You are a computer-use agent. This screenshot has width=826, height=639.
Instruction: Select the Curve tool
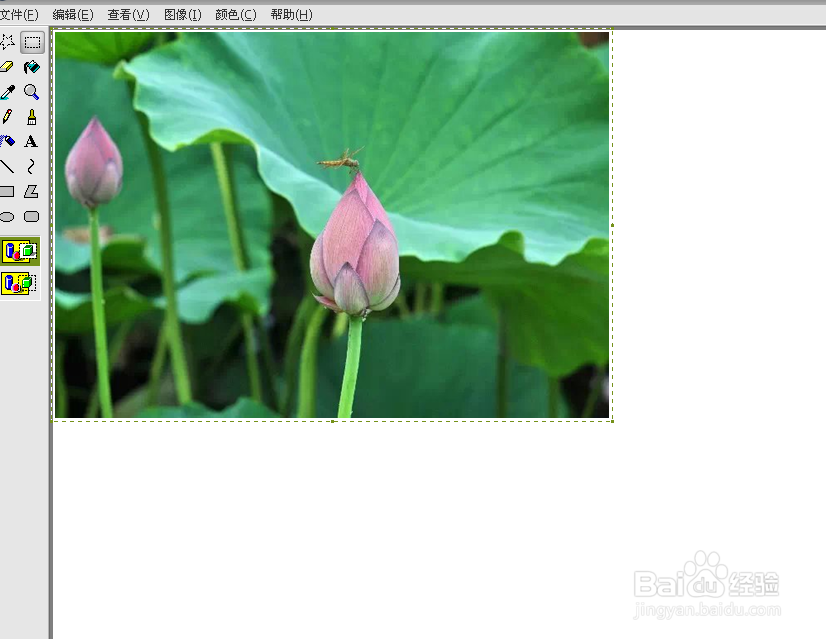click(31, 166)
